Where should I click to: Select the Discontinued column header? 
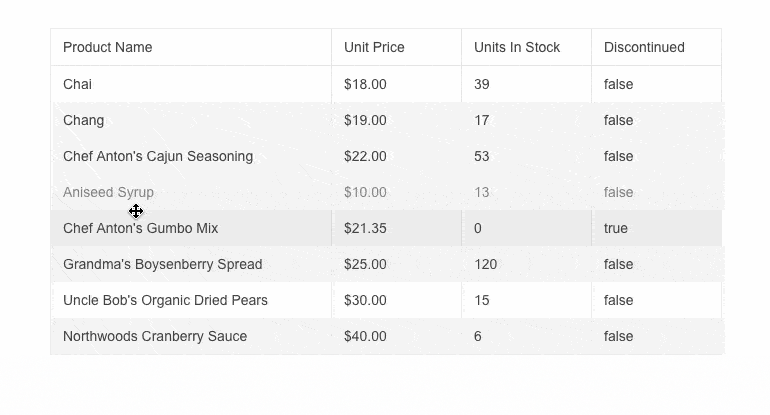point(644,47)
